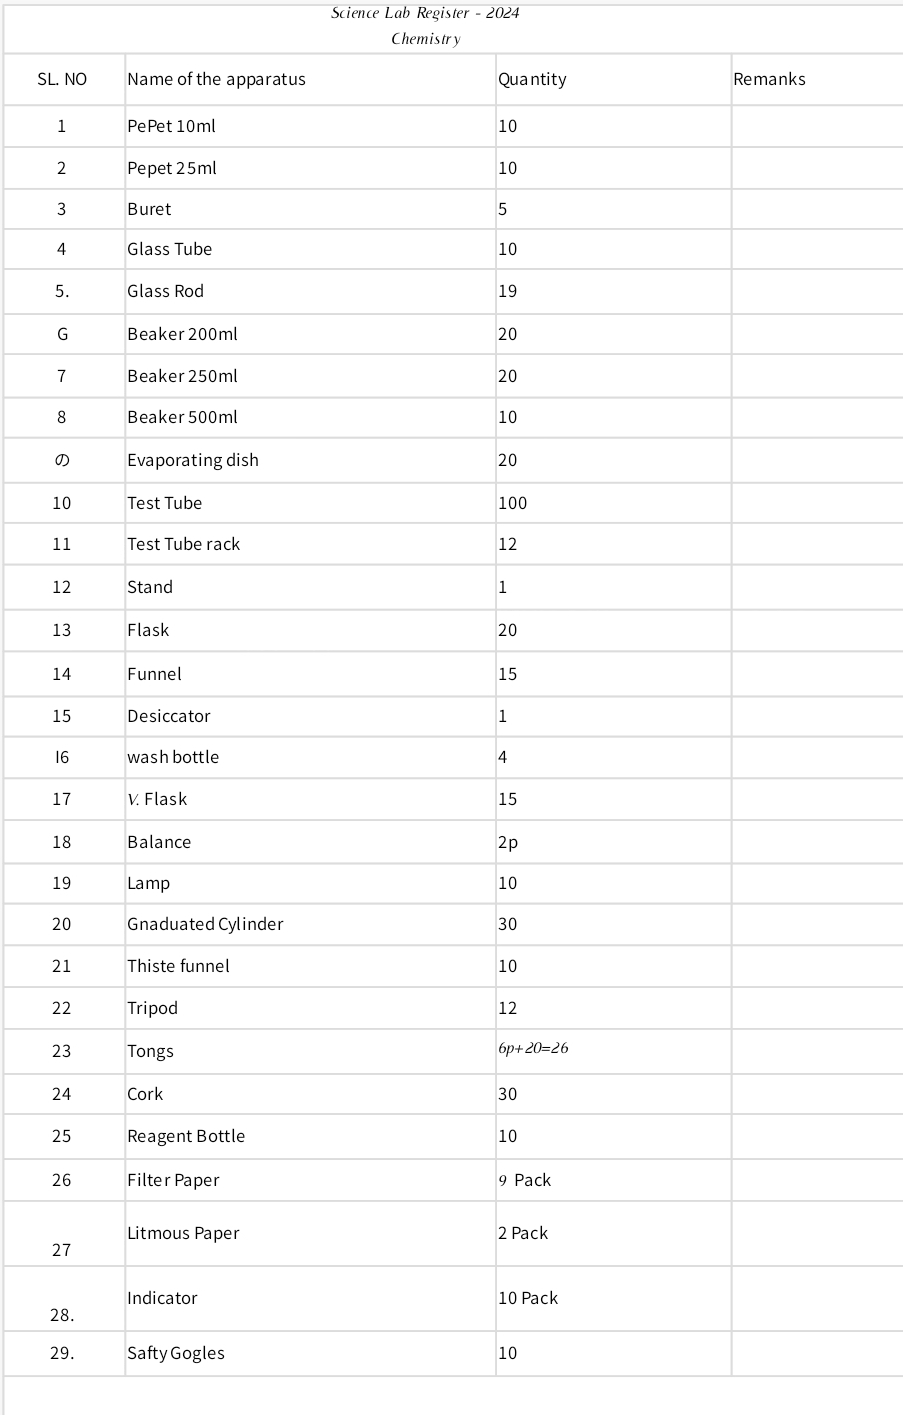Click the '9 Pack' Filter Paper quantity

pos(525,1180)
